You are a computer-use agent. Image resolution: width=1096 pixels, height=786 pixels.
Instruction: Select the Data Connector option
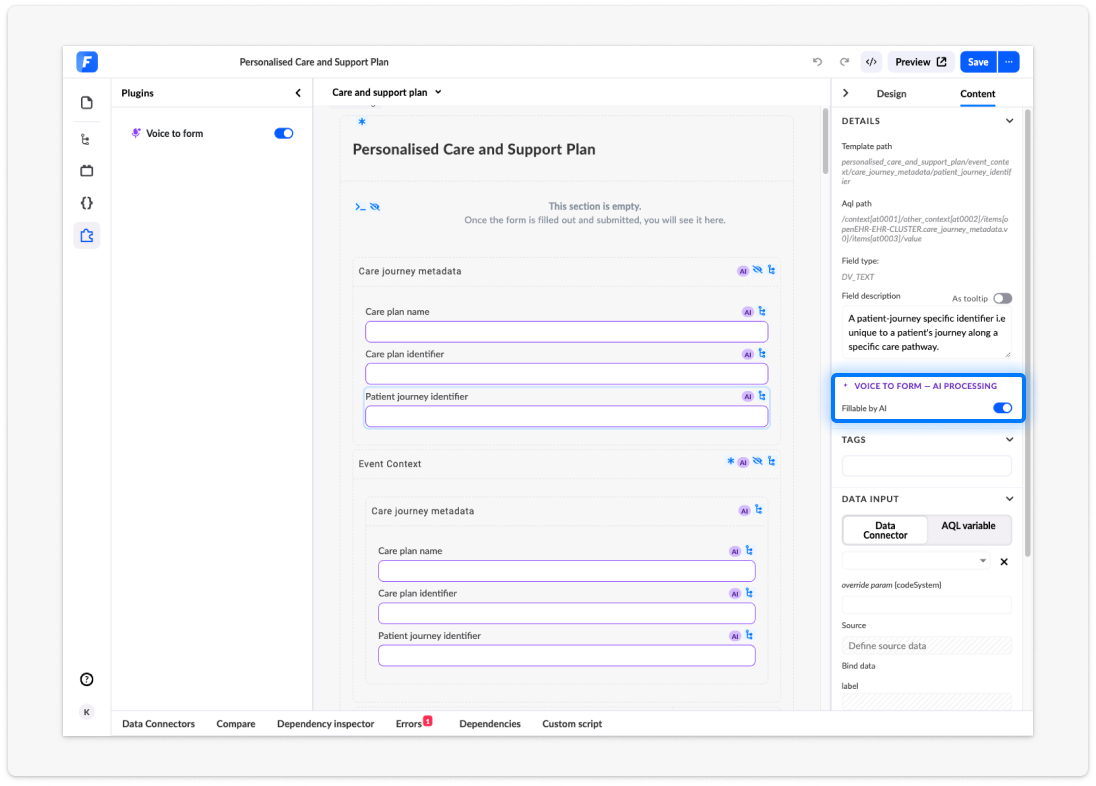[885, 530]
